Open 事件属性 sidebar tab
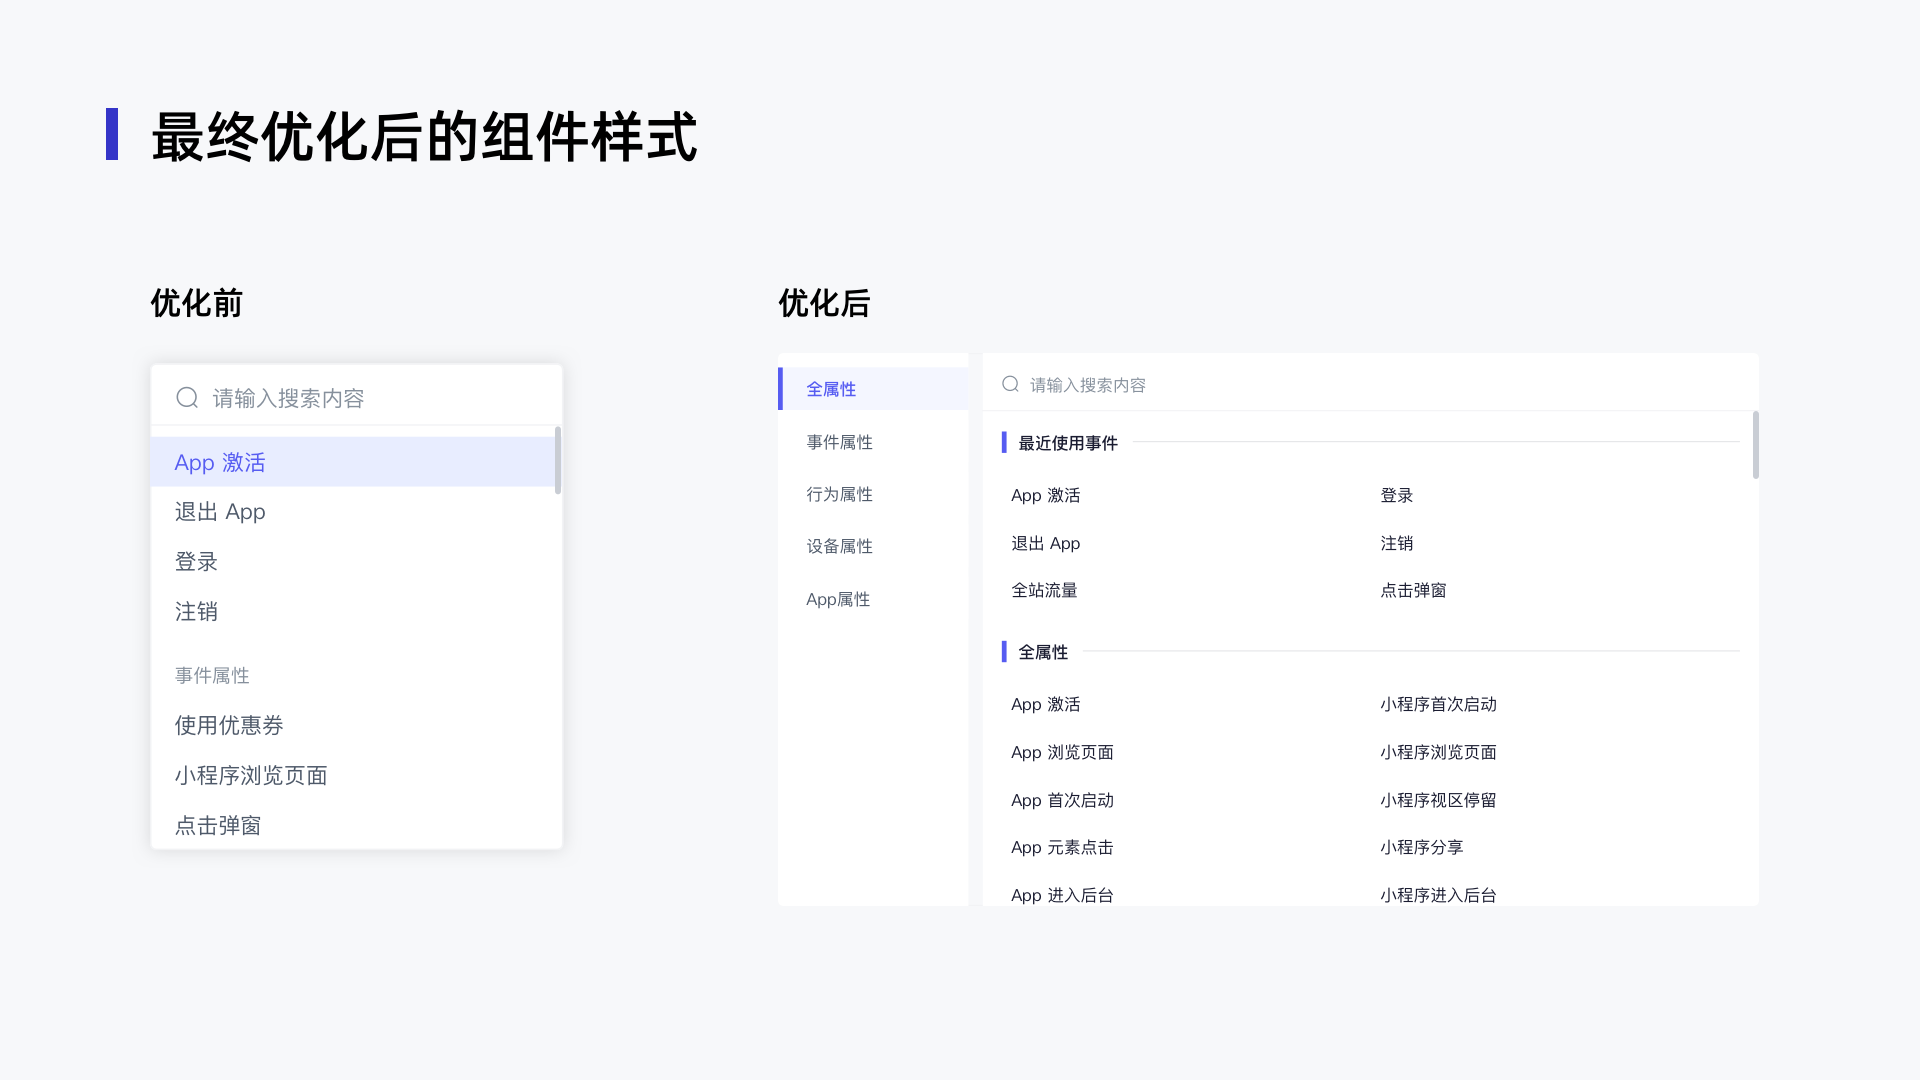 [x=840, y=442]
